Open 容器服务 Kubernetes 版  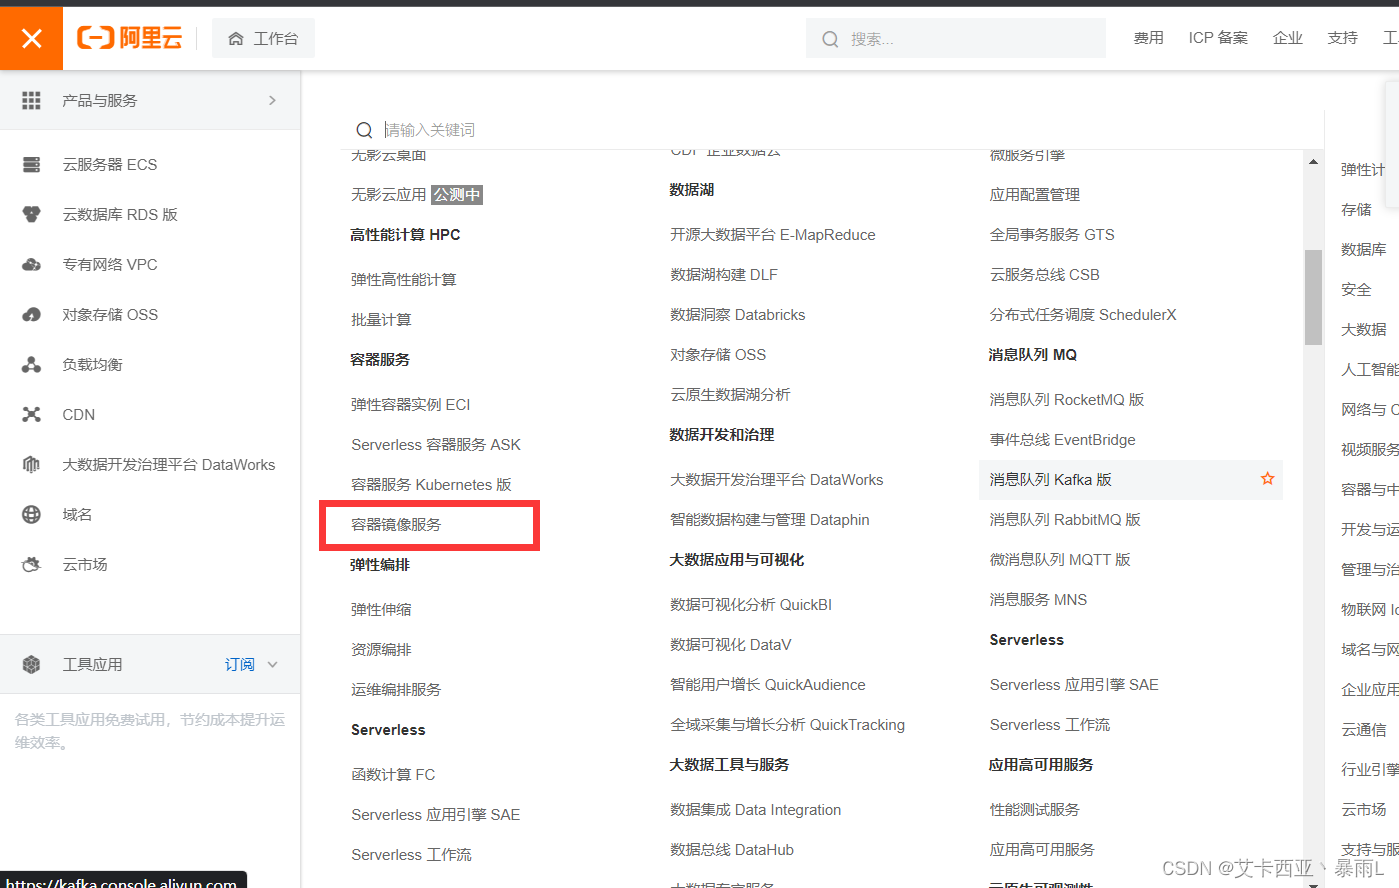pyautogui.click(x=431, y=484)
